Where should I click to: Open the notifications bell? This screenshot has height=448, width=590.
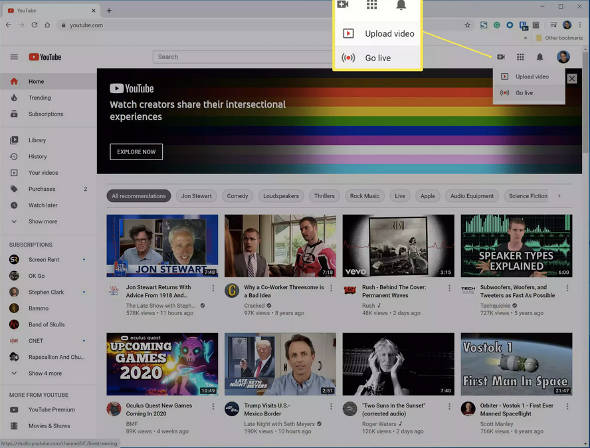540,57
